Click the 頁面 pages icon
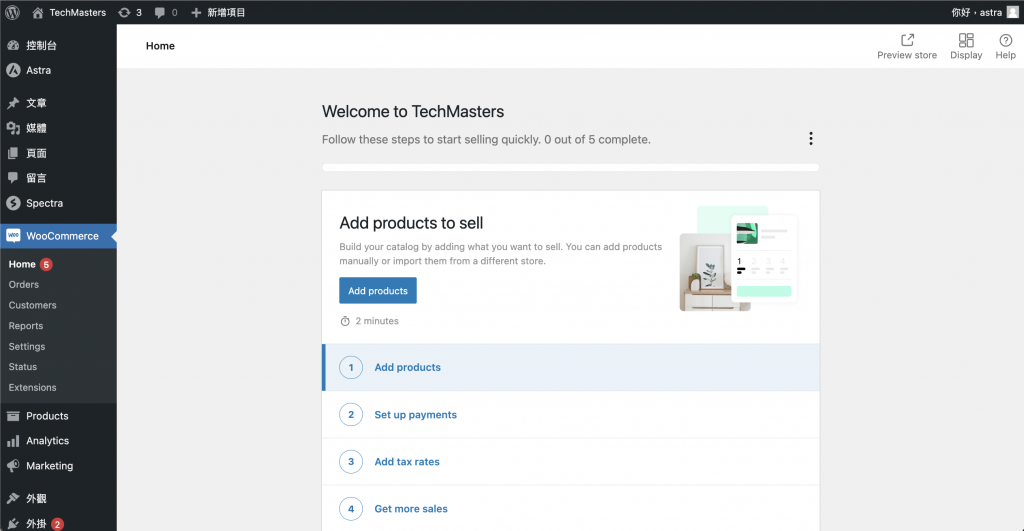The height and width of the screenshot is (531, 1024). click(13, 153)
